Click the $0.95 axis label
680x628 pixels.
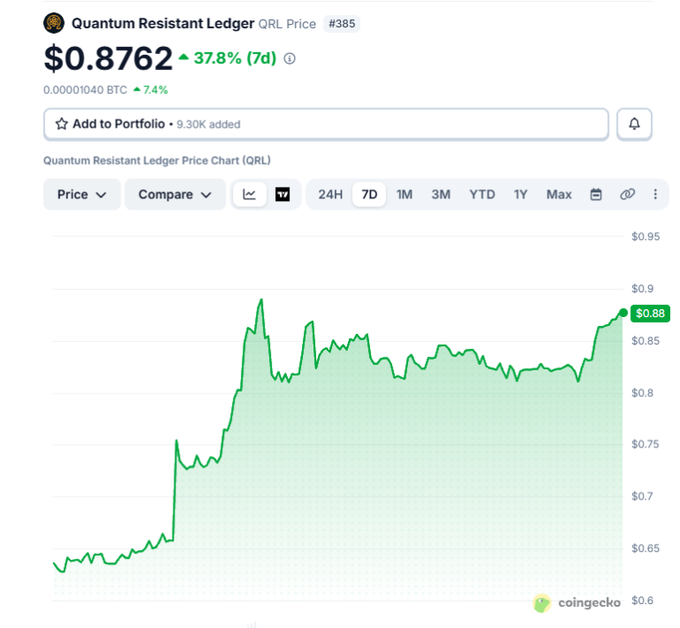point(645,236)
